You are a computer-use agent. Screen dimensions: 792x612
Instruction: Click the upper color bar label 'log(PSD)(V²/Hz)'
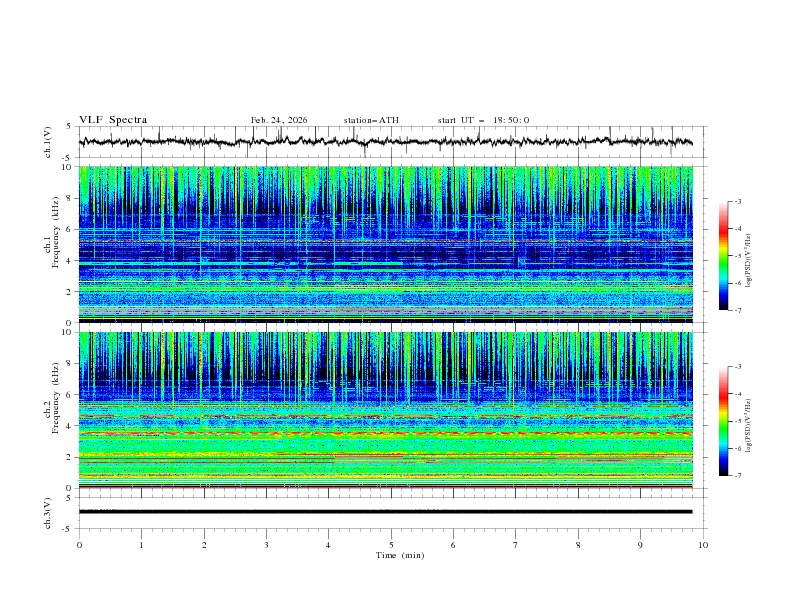coord(749,261)
